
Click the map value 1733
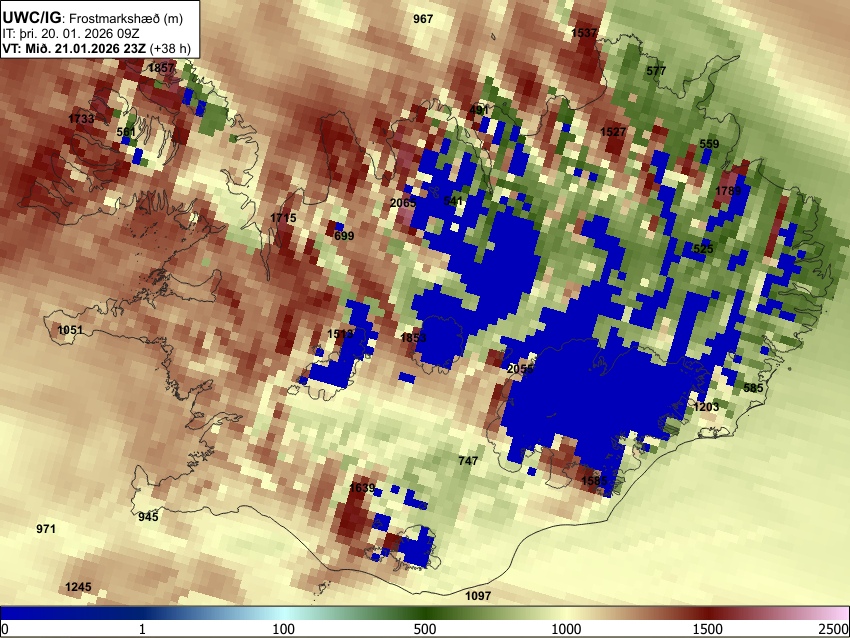tap(81, 119)
